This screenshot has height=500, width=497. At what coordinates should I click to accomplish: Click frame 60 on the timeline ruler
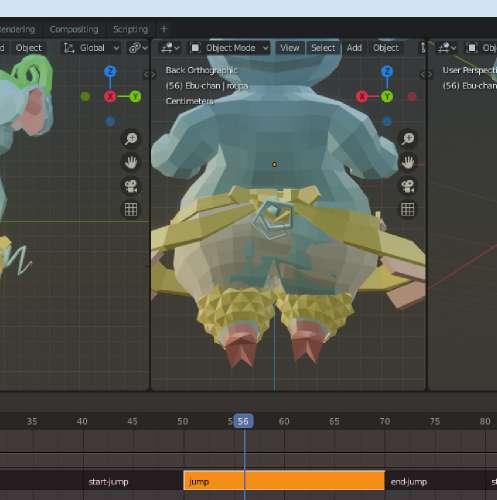click(x=284, y=421)
